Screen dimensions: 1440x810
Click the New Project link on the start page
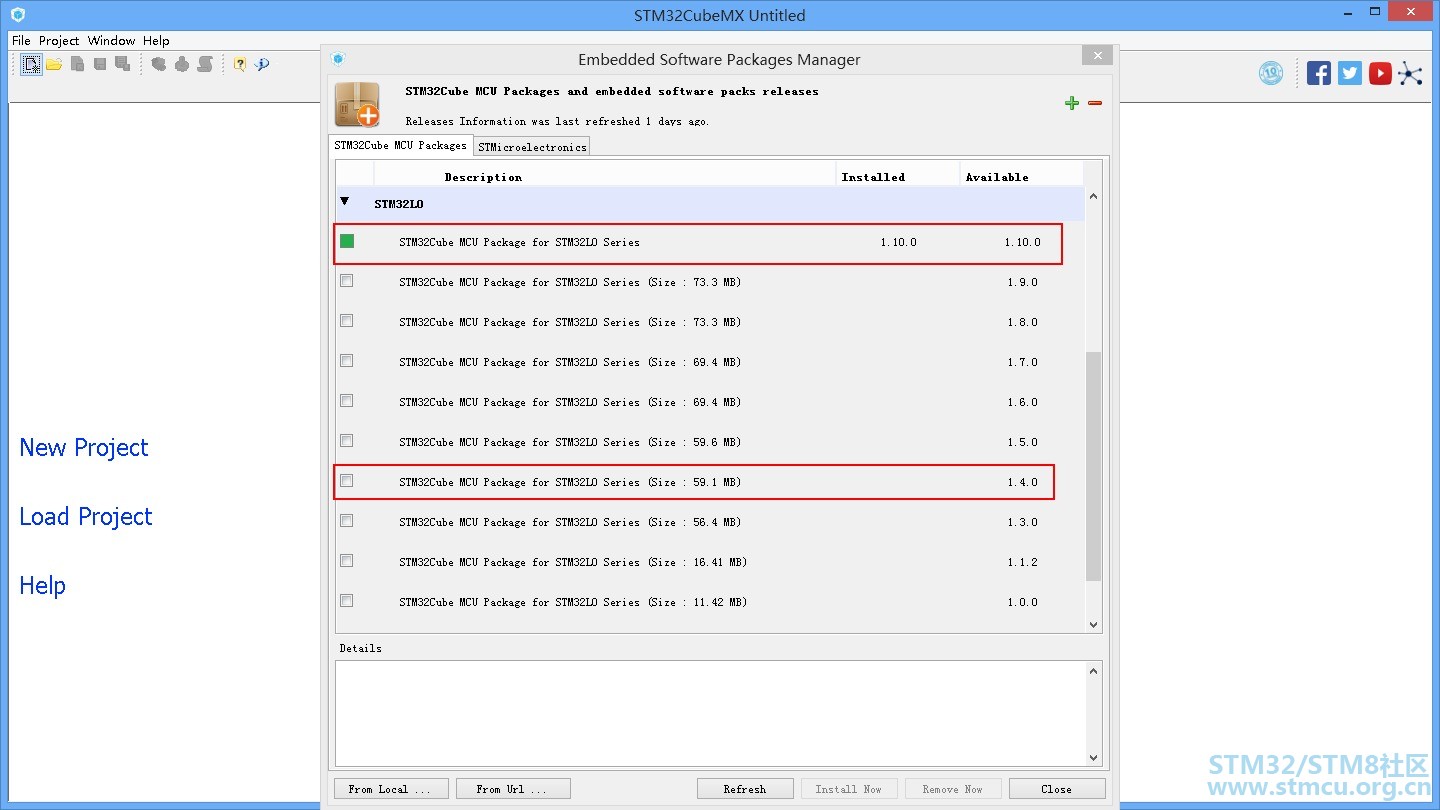coord(84,448)
